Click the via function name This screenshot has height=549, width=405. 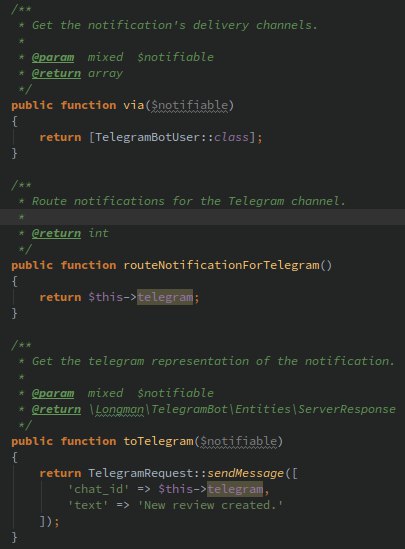coord(133,105)
